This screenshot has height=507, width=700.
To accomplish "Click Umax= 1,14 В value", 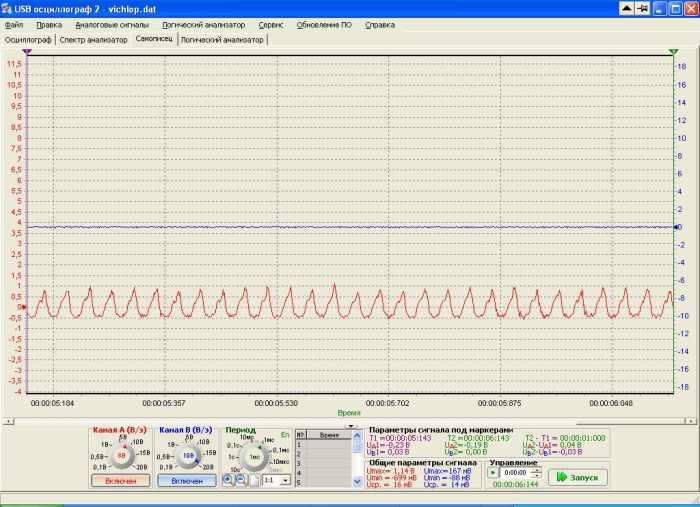I will coord(390,471).
